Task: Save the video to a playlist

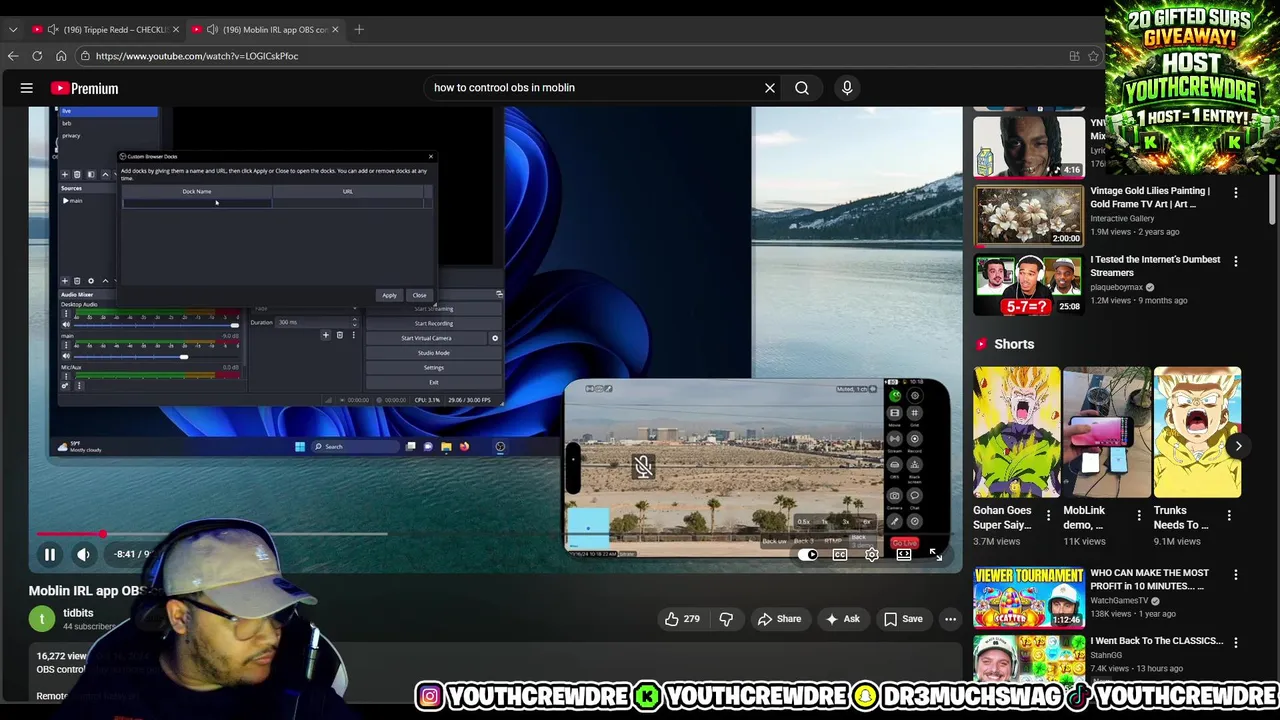Action: coord(902,619)
